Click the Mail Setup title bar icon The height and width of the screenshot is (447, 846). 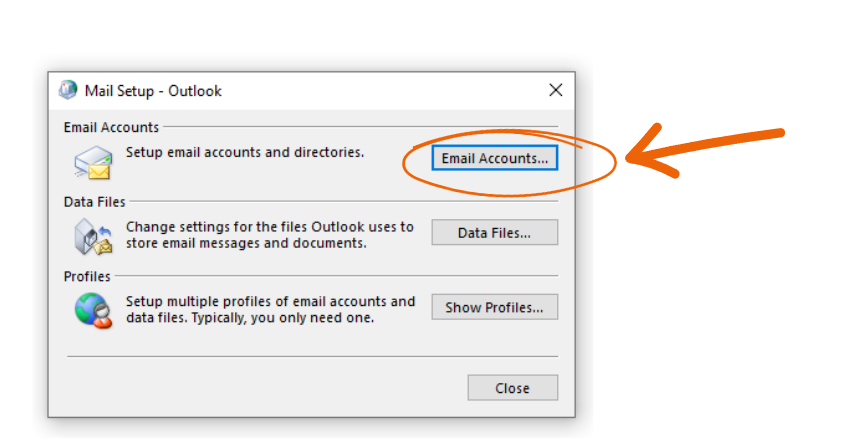pyautogui.click(x=68, y=90)
